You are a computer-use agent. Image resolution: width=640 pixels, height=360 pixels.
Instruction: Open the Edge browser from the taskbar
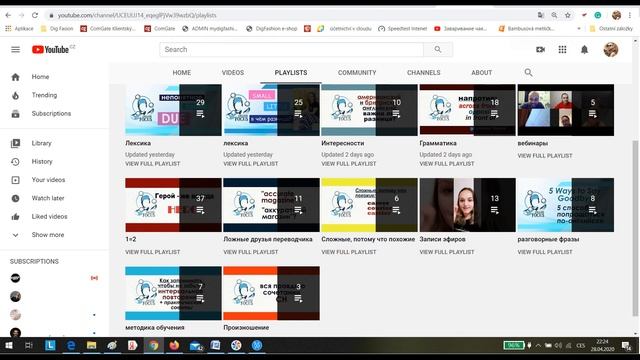click(71, 345)
